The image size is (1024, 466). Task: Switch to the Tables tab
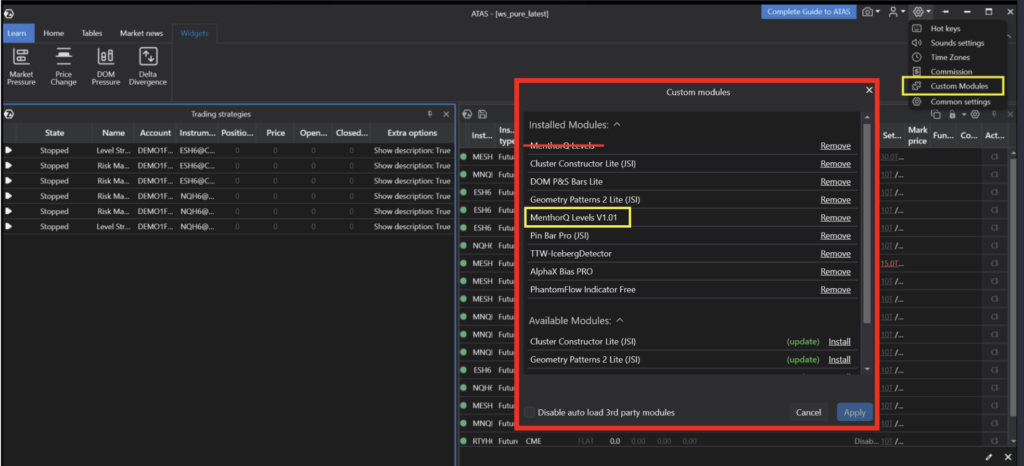point(91,33)
